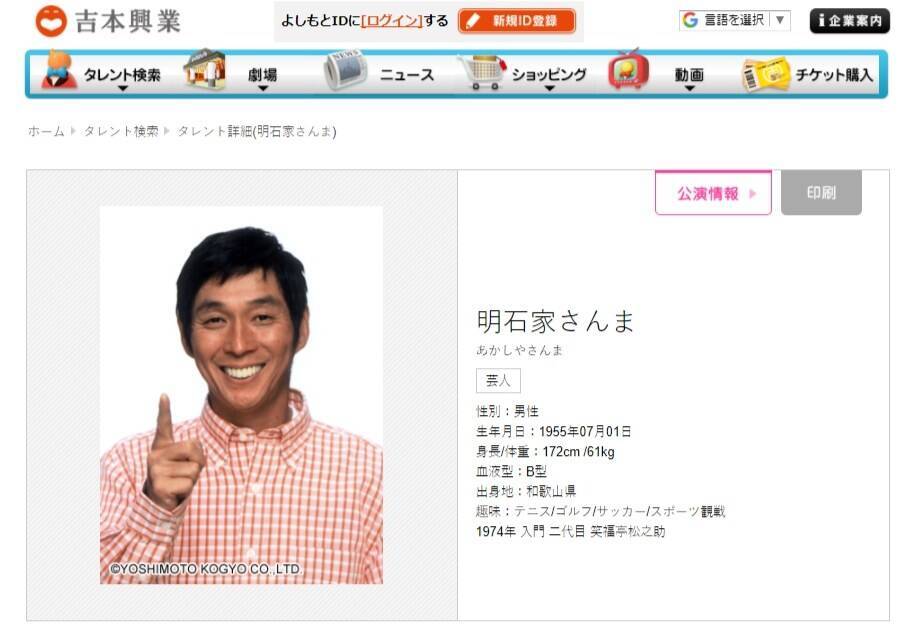
Task: Click the 新規ID登録 registration button
Action: pos(517,21)
